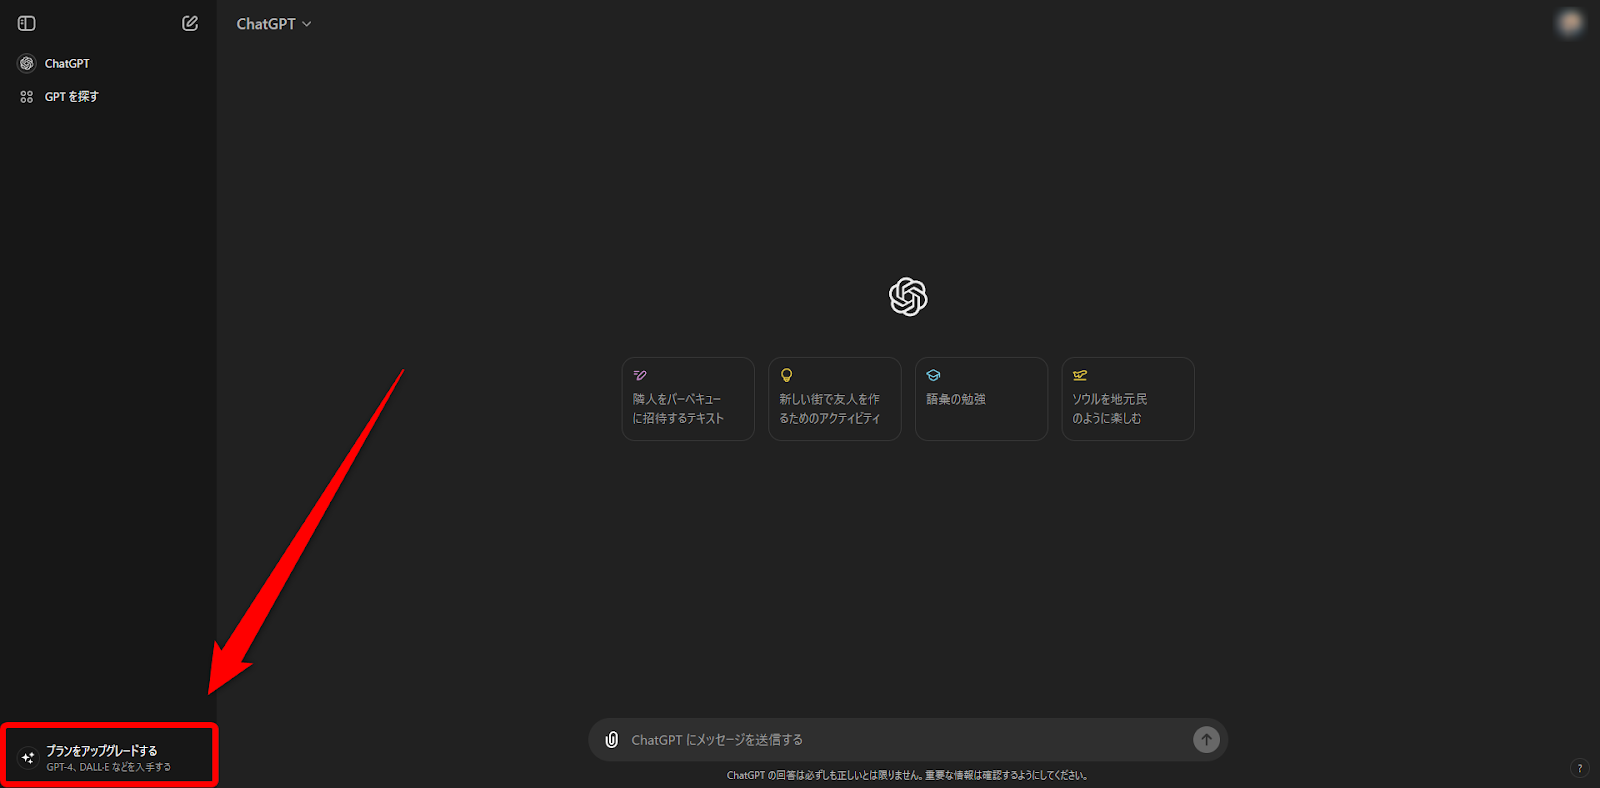The height and width of the screenshot is (788, 1600).
Task: Start a new chat with pencil icon
Action: click(190, 23)
